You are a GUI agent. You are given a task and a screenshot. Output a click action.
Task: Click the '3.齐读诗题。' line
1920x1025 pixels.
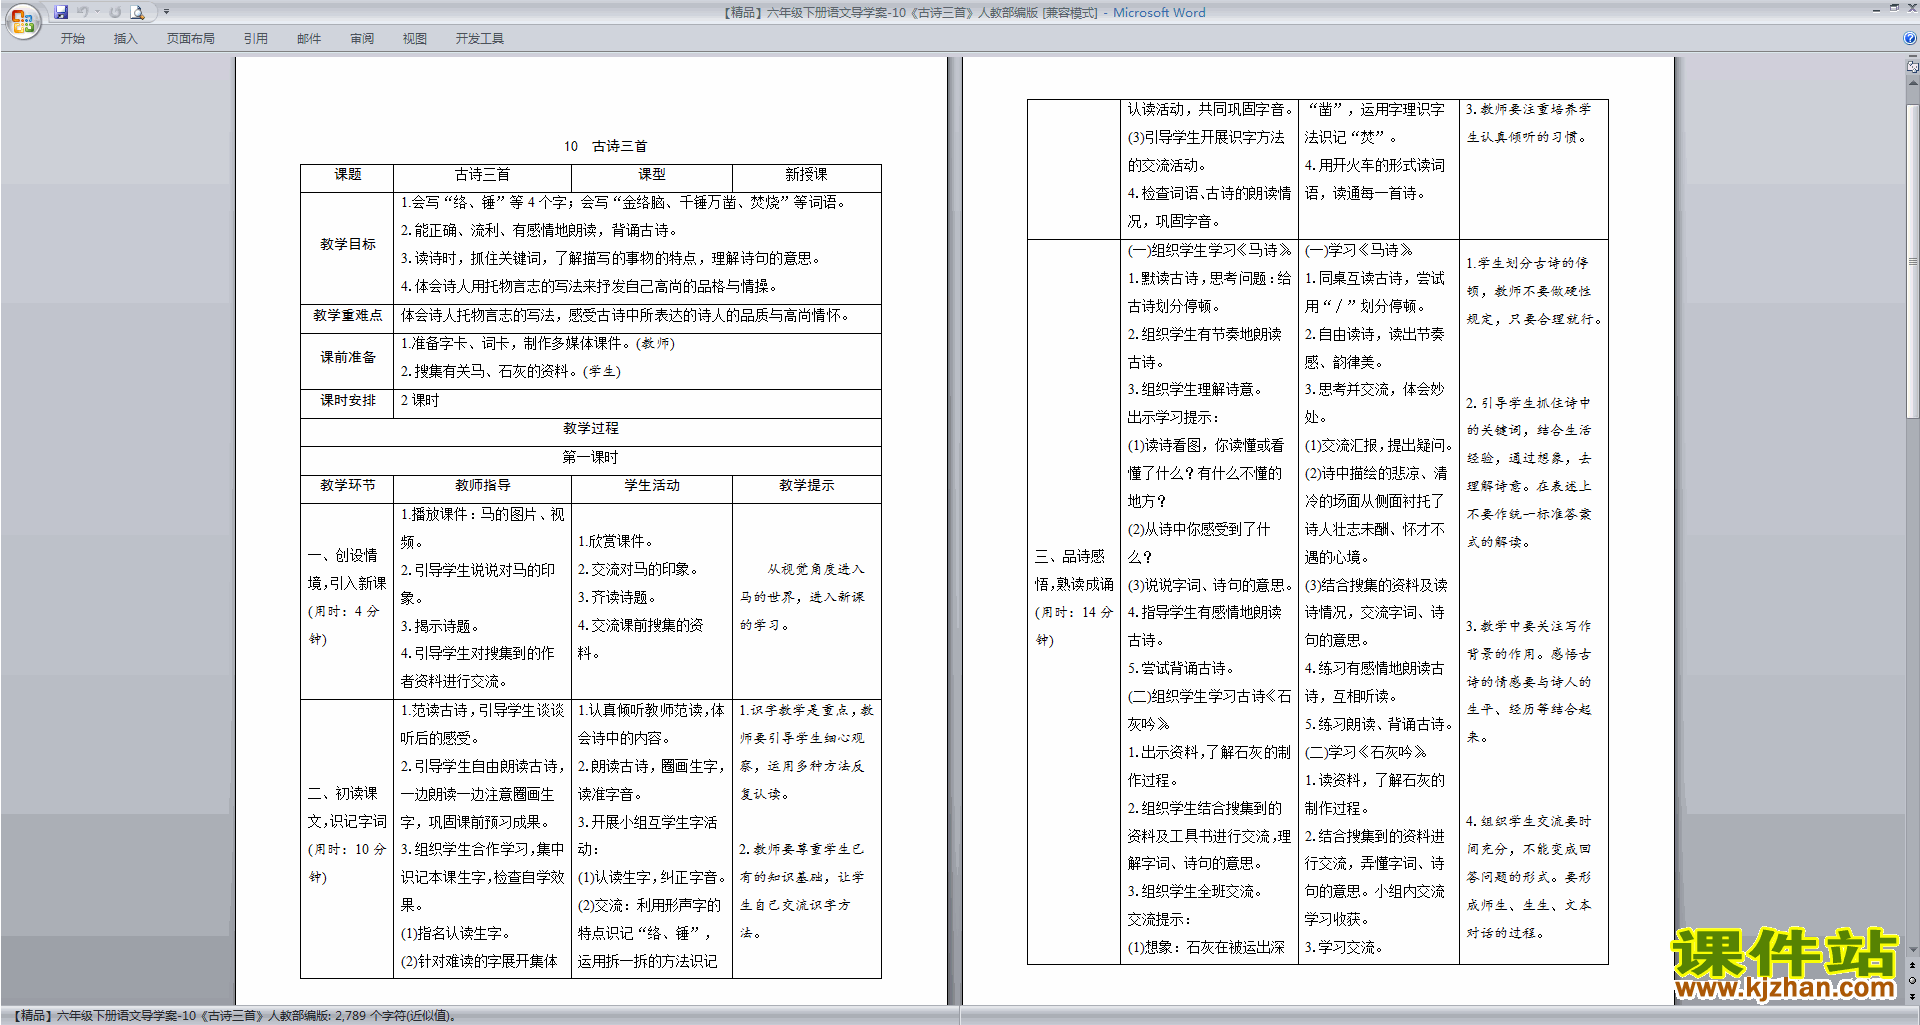617,598
